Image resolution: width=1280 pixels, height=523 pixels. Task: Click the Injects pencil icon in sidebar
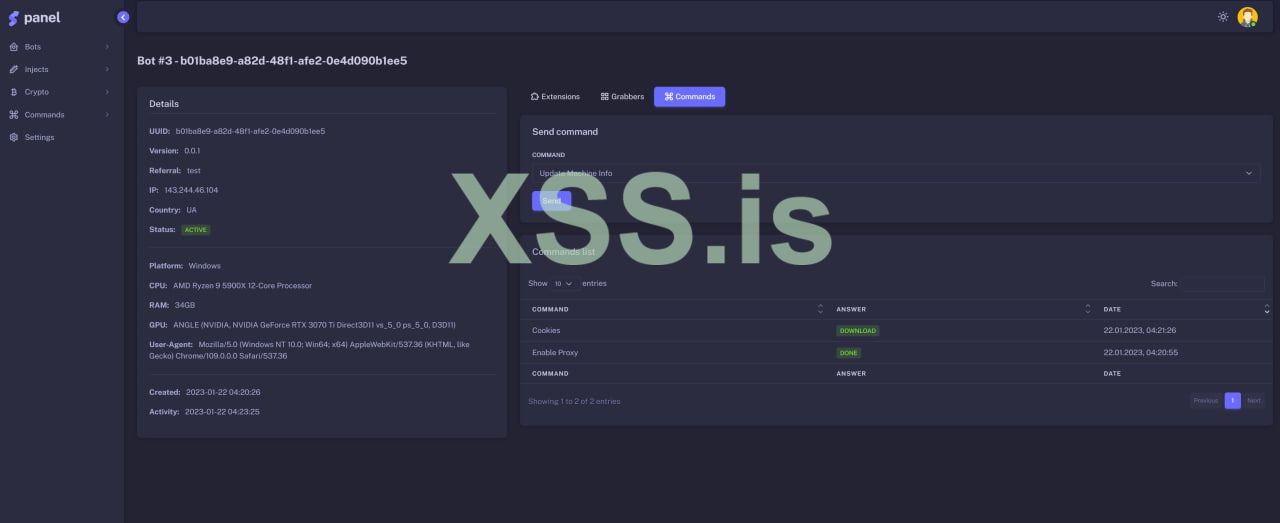(x=14, y=69)
